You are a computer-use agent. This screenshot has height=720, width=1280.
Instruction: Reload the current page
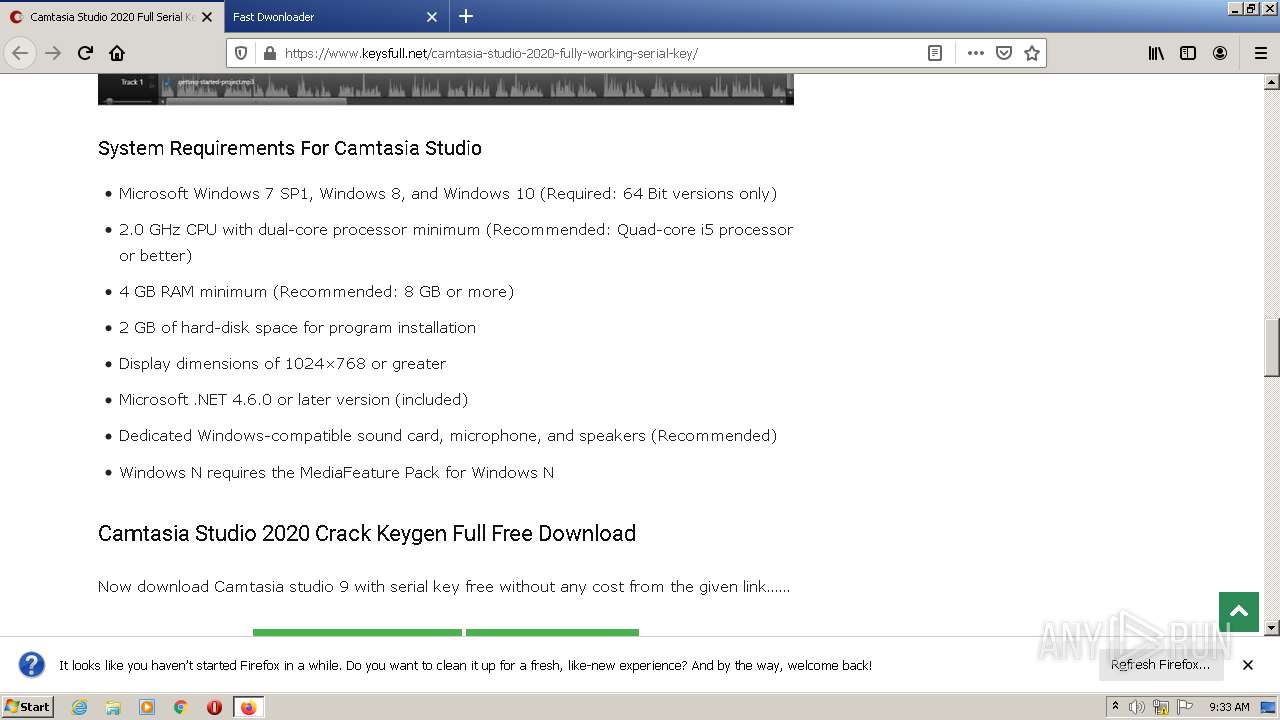point(85,53)
